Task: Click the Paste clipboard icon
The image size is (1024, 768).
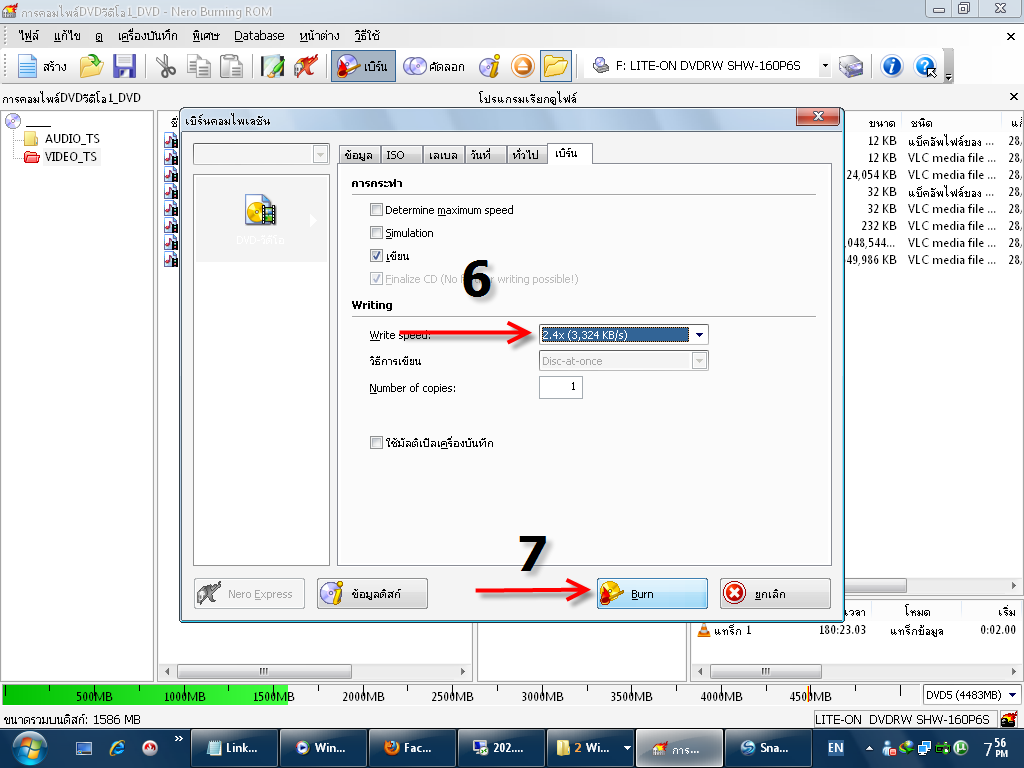Action: 231,66
